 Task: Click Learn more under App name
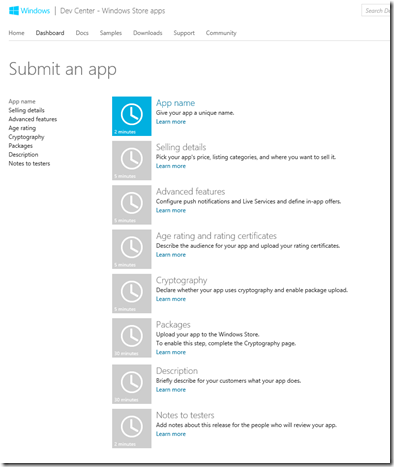[x=171, y=122]
